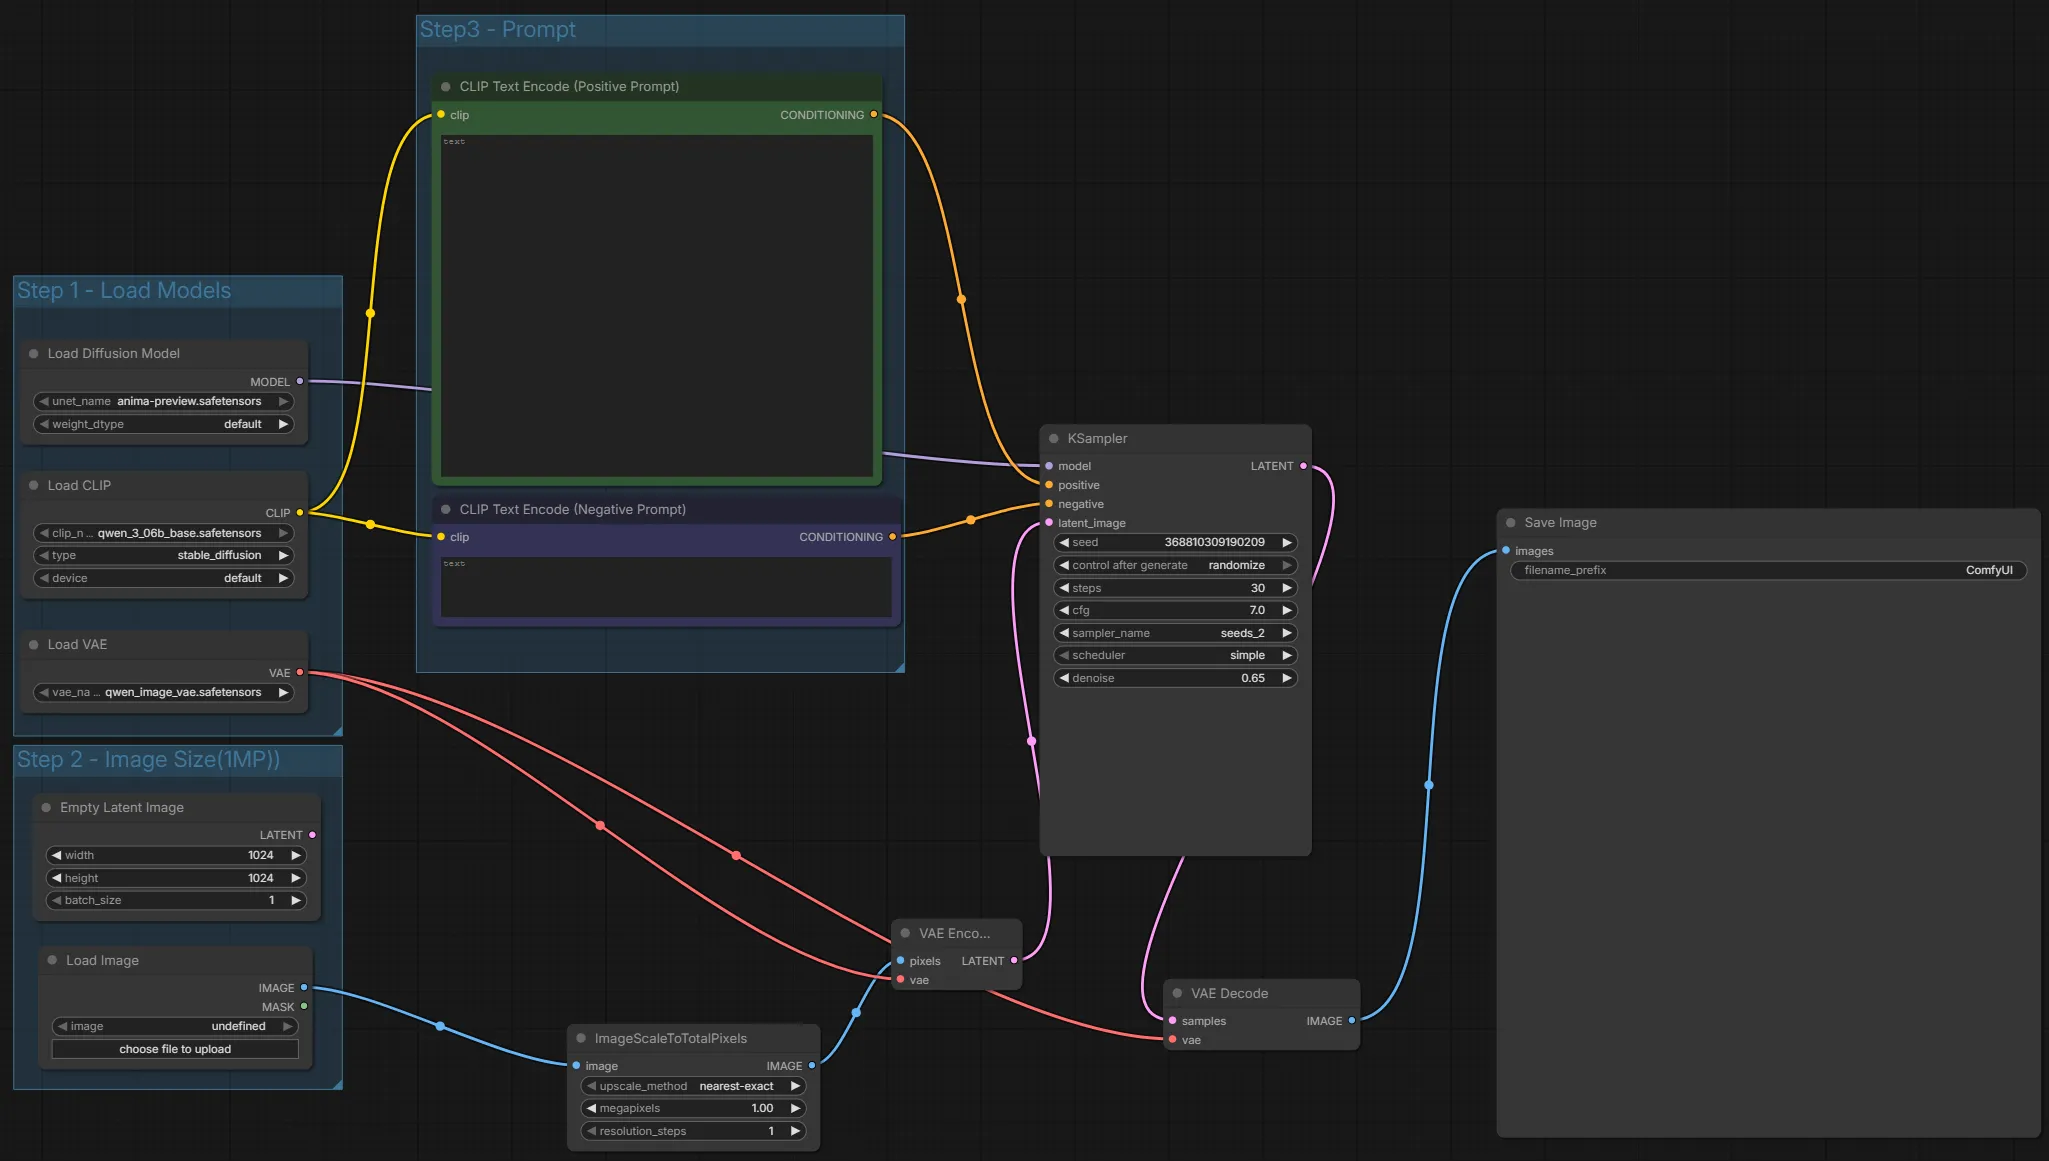Click the denoise value slider in KSampler
2049x1161 pixels.
point(1174,678)
